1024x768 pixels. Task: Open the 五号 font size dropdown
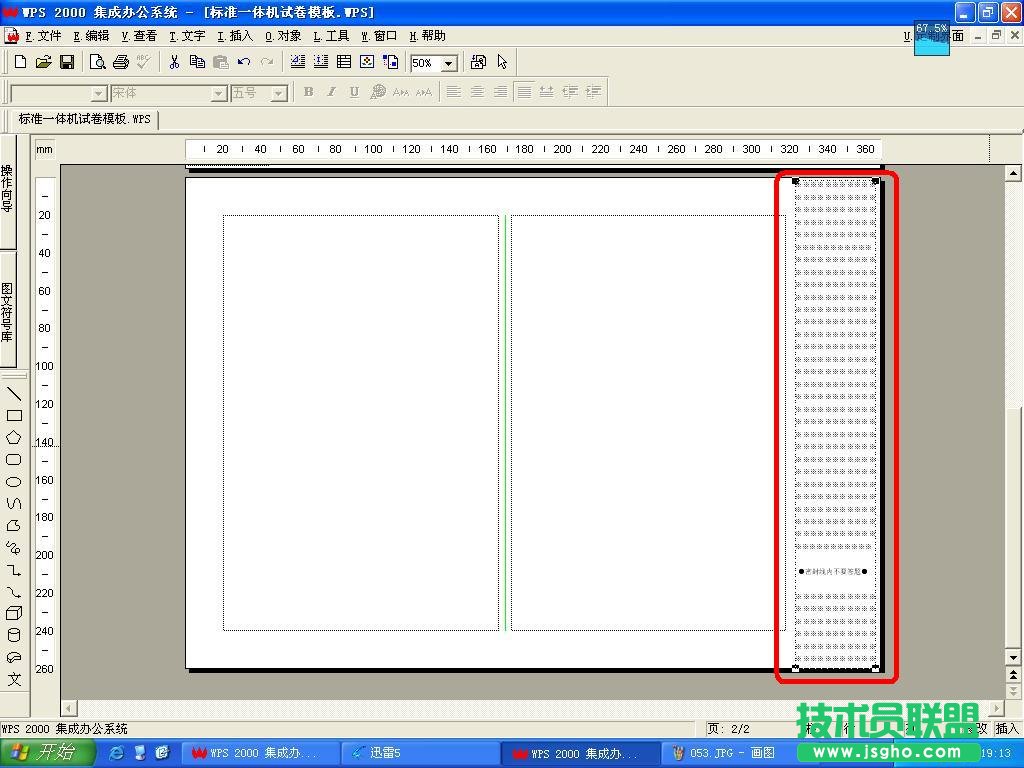pyautogui.click(x=279, y=93)
